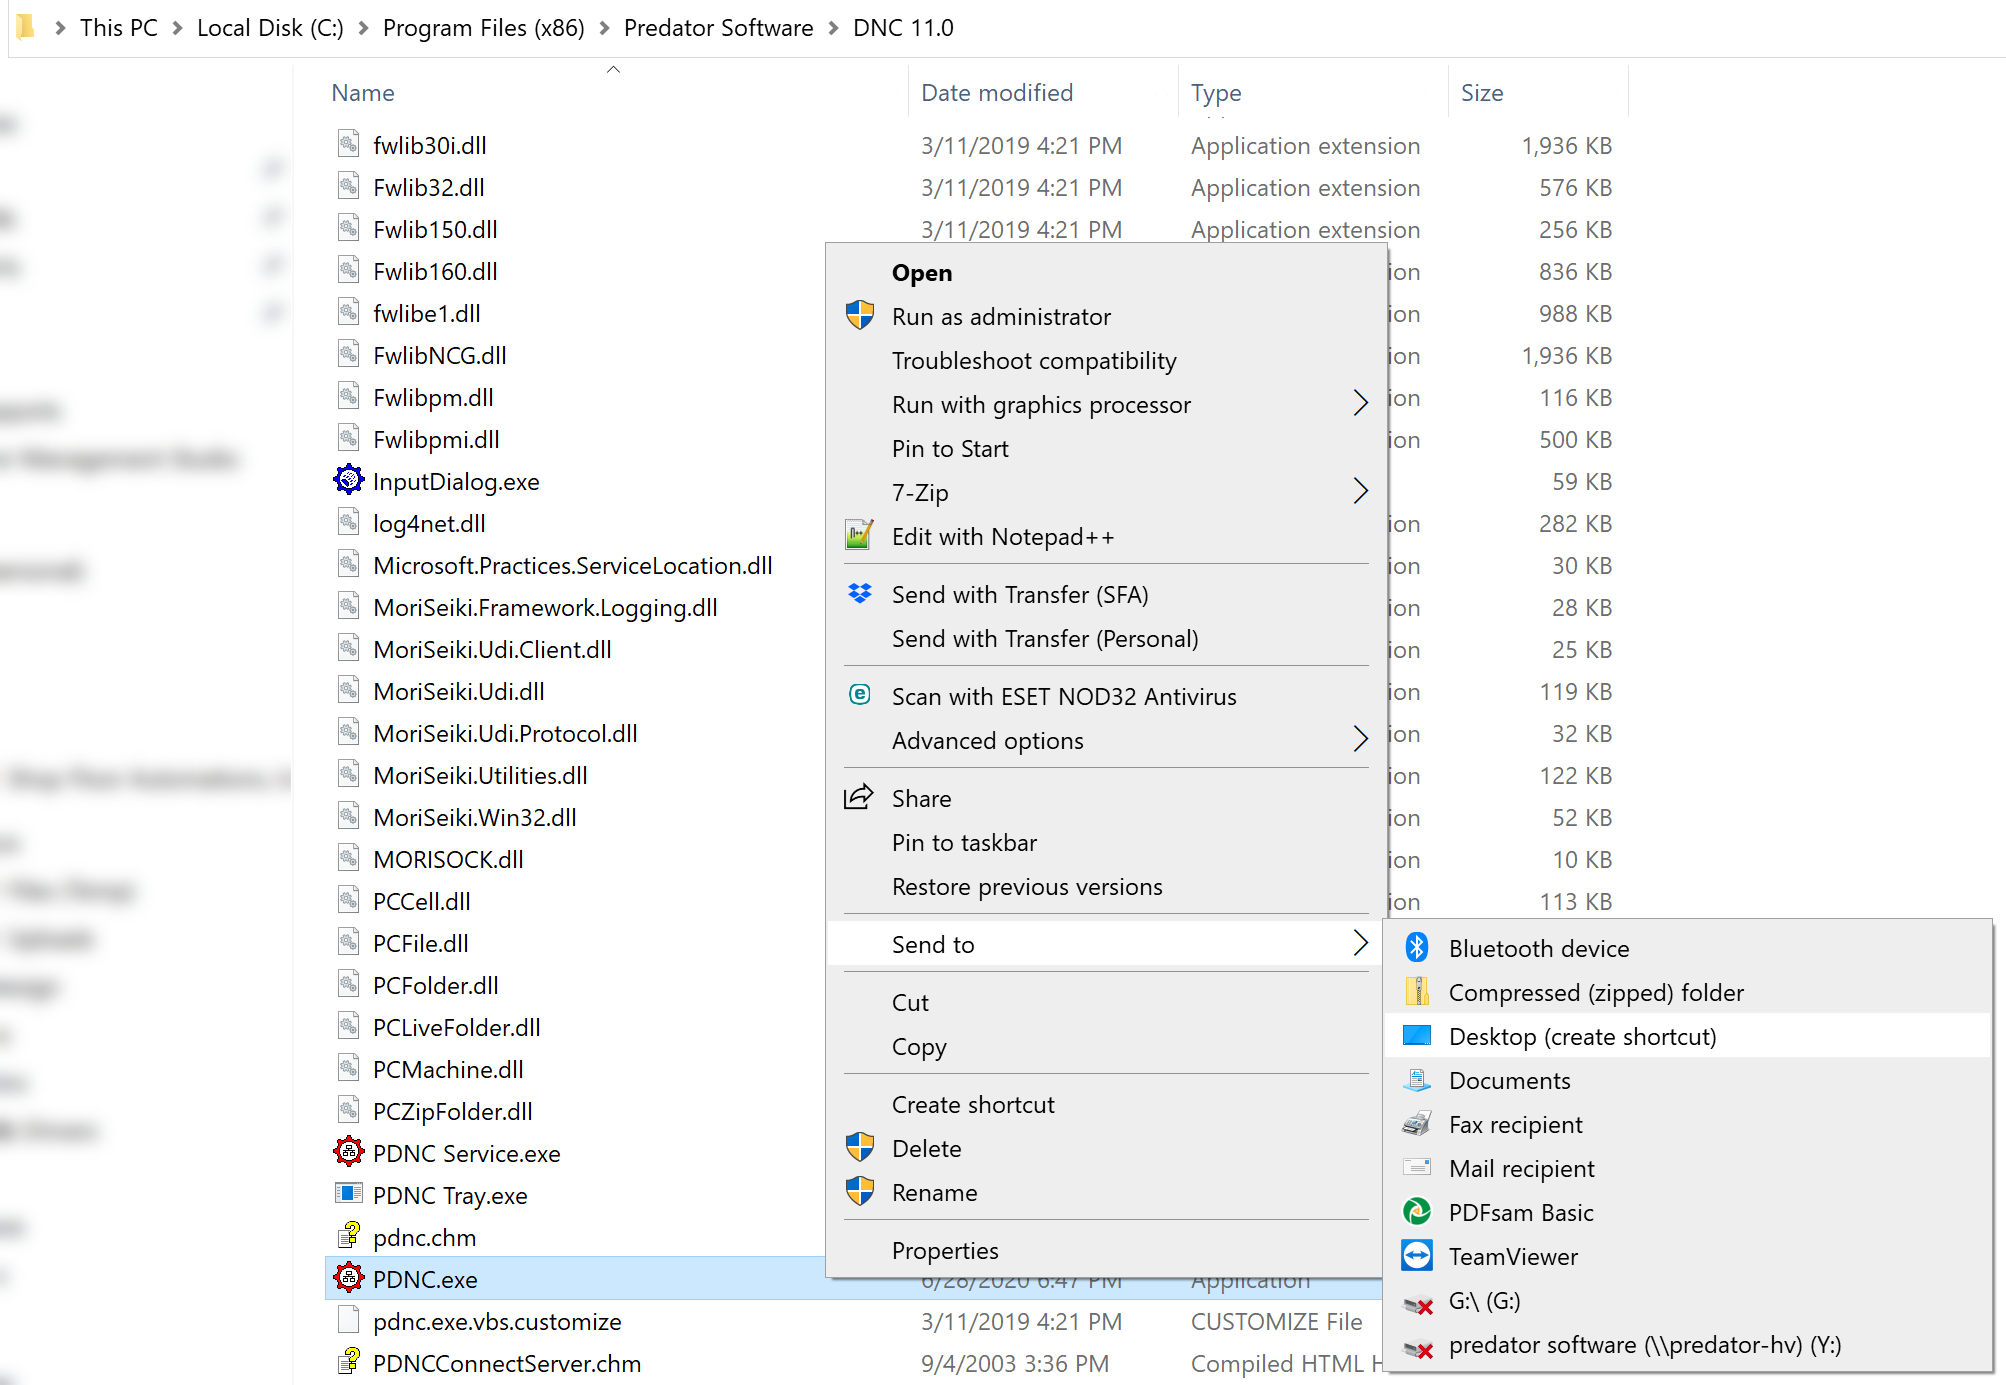This screenshot has width=2006, height=1385.
Task: Sort by the Date modified column header
Action: 997,93
